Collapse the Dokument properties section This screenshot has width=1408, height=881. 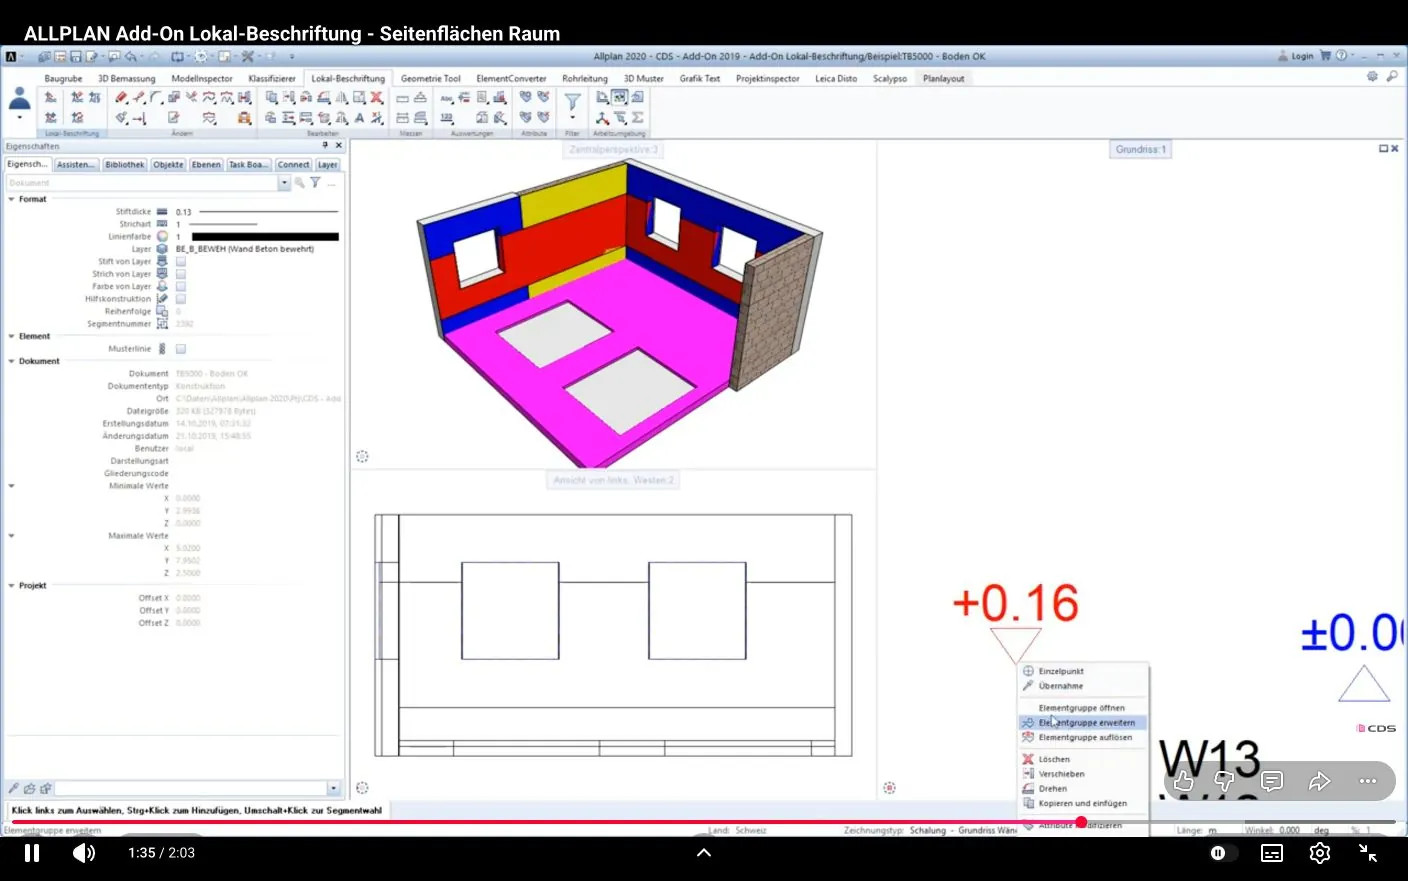coord(12,361)
